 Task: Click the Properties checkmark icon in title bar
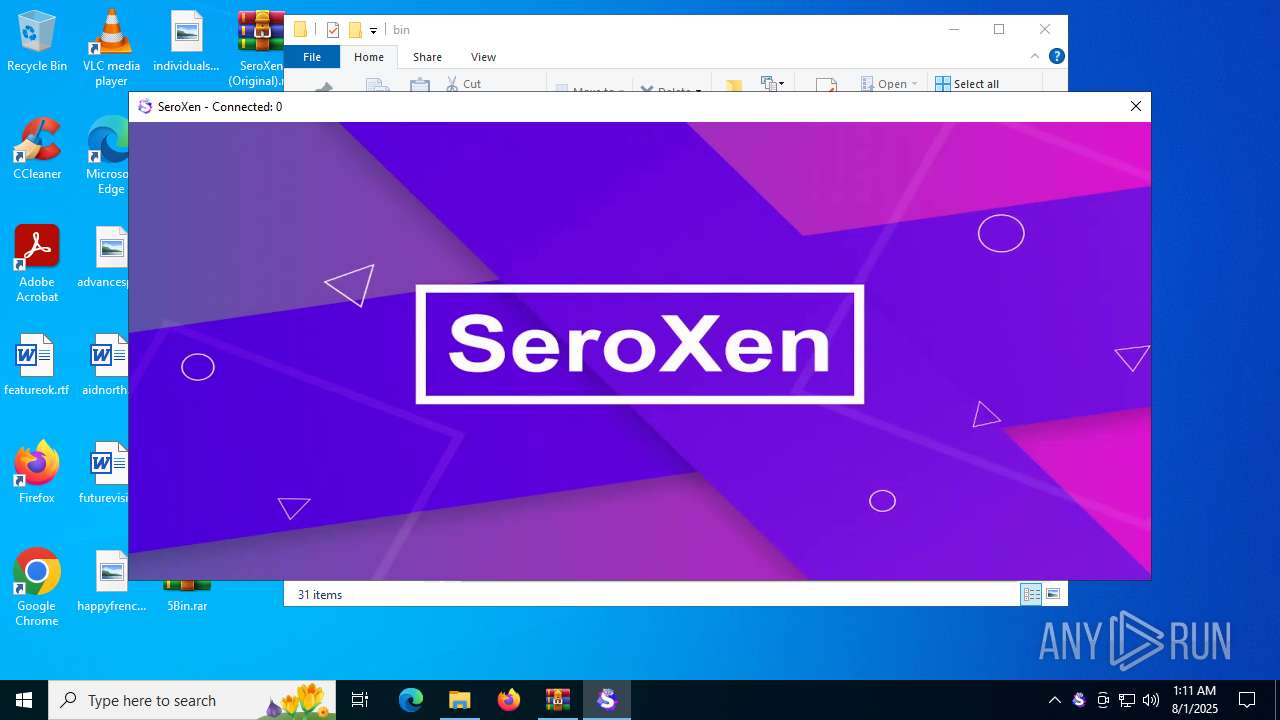tap(333, 30)
